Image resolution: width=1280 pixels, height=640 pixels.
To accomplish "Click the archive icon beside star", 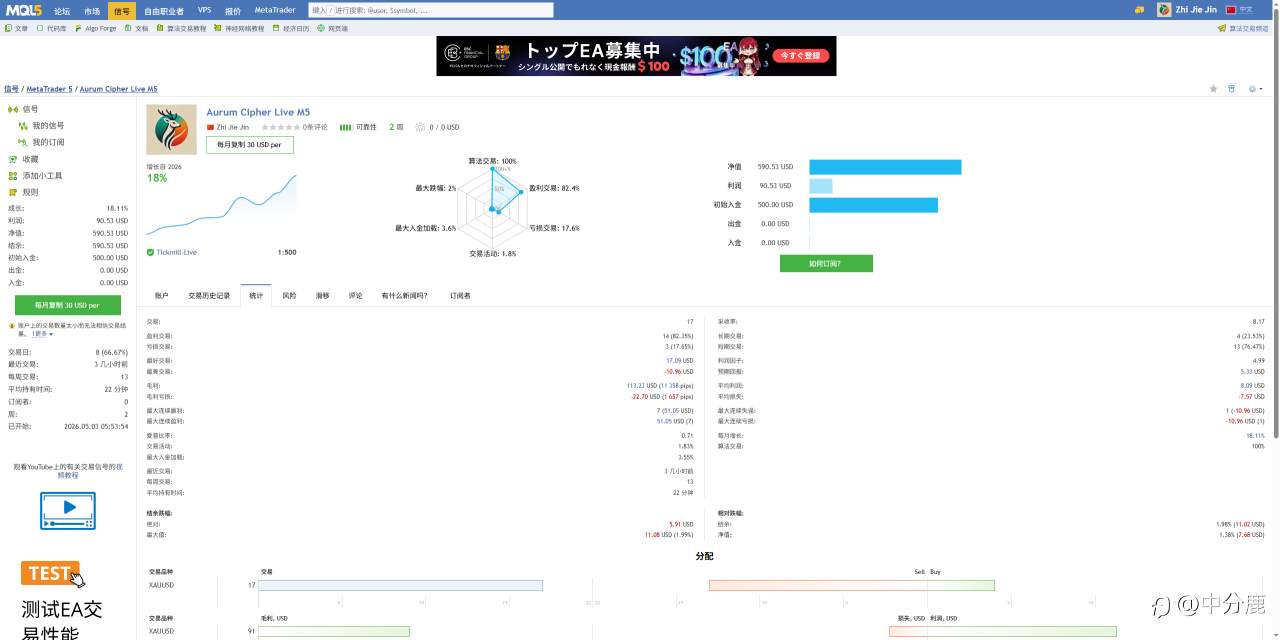I will [1232, 89].
